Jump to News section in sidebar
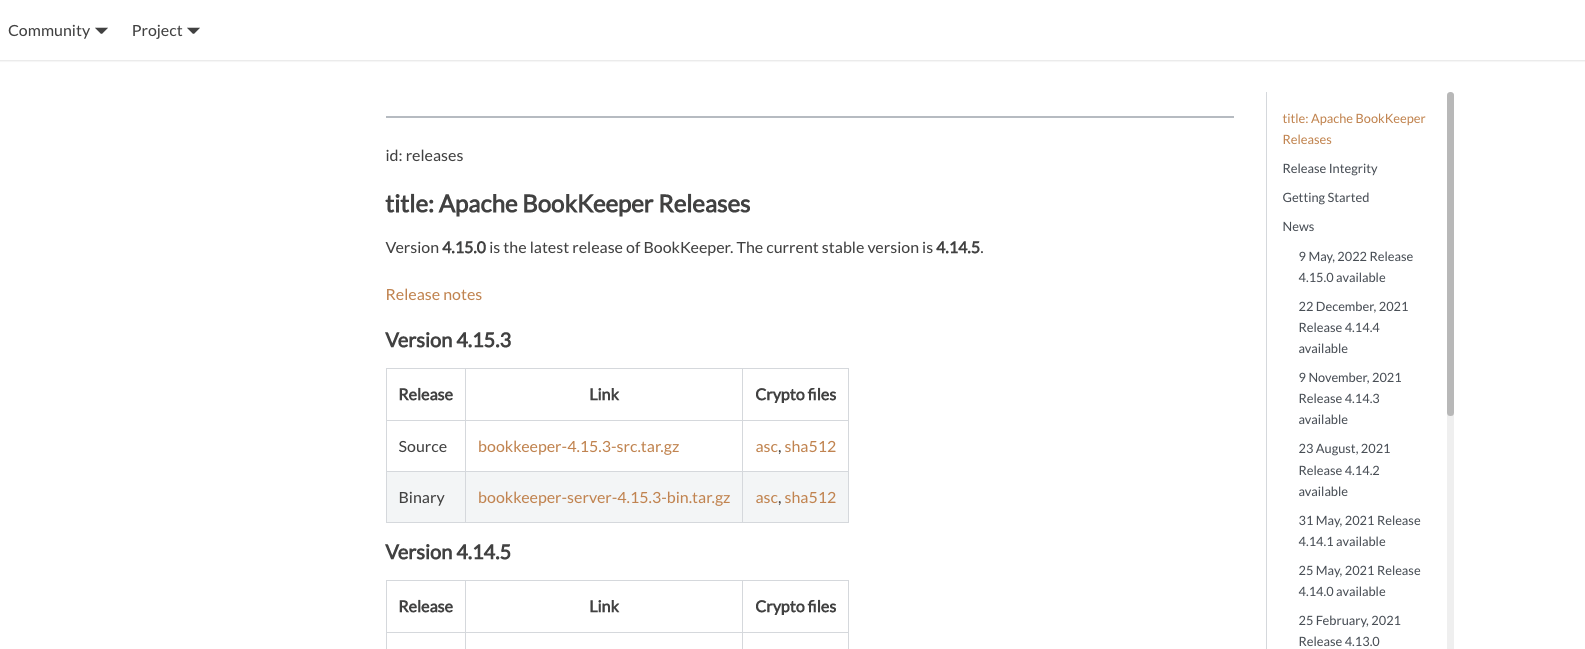Viewport: 1585px width, 649px height. pos(1298,226)
